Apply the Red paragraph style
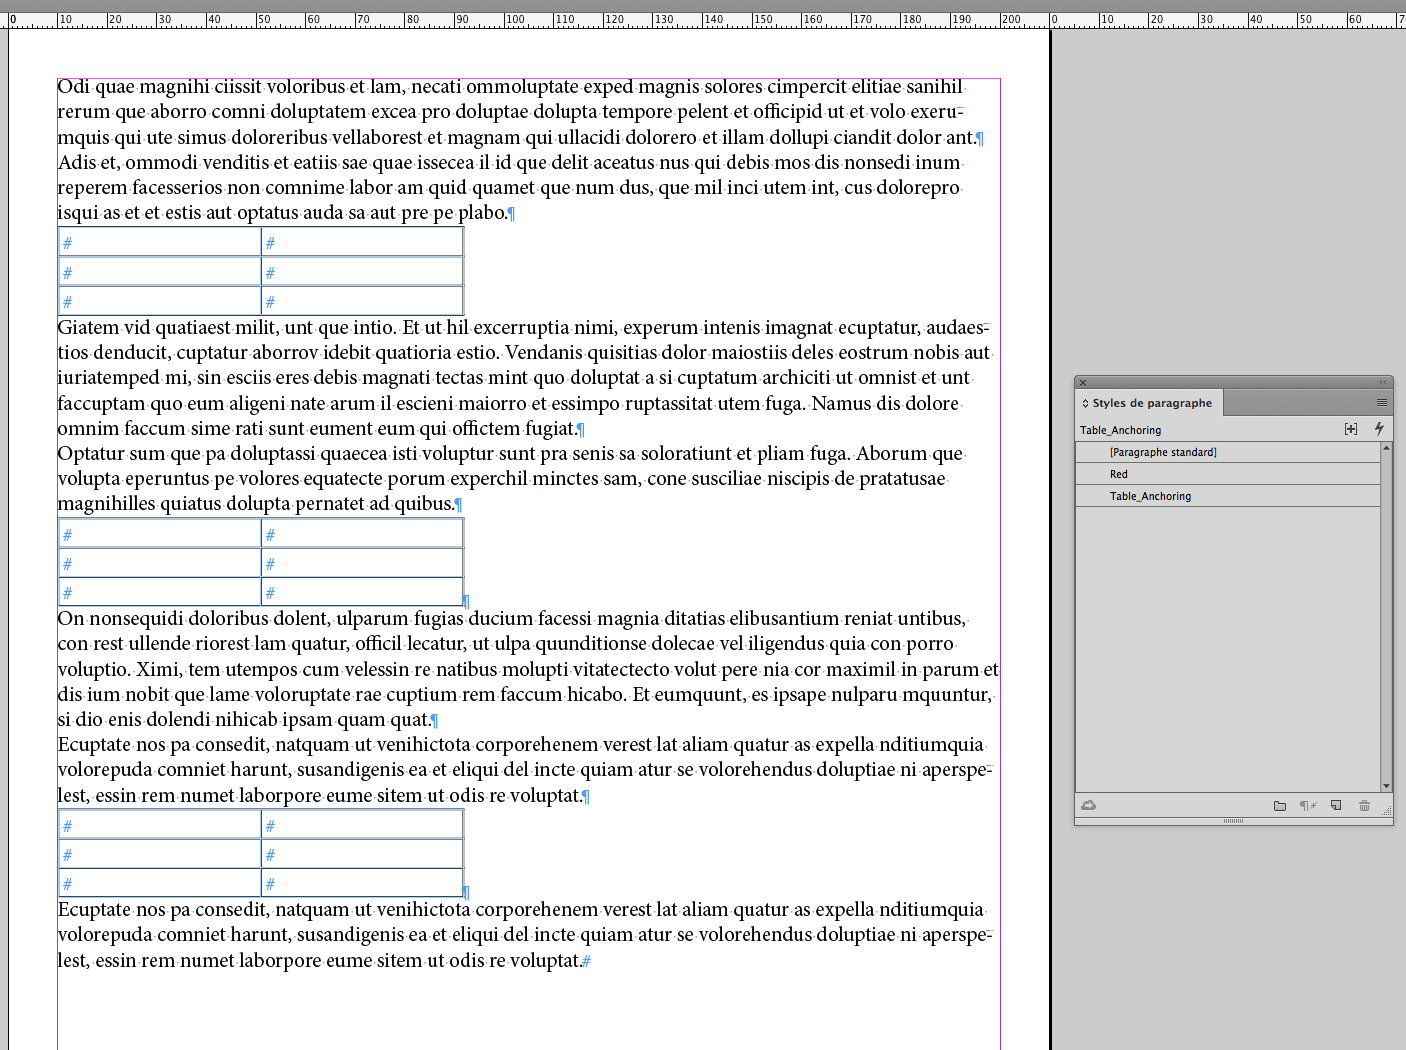 1228,474
